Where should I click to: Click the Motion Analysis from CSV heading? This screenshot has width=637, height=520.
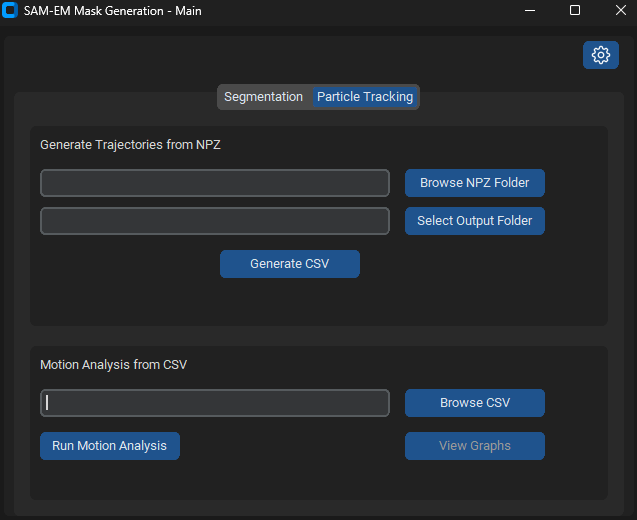(x=113, y=365)
